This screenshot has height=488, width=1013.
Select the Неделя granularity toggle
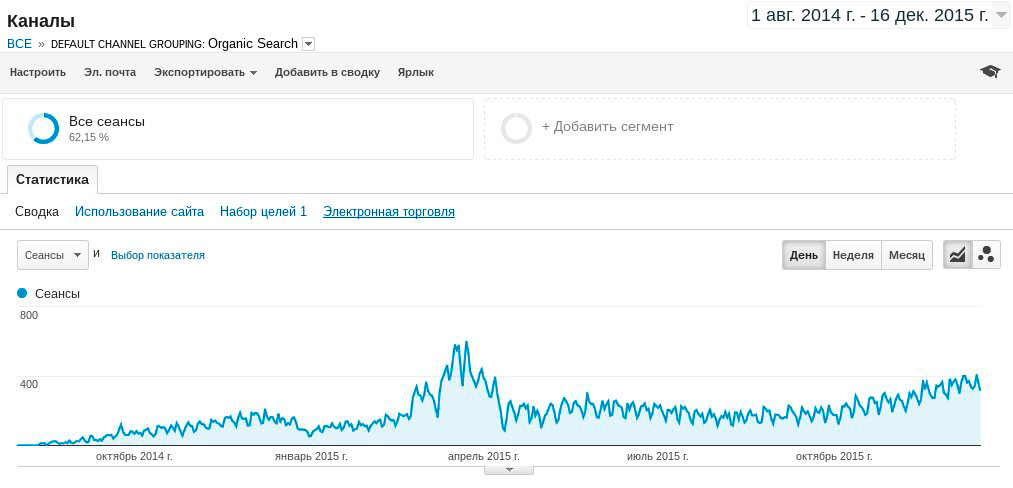tap(853, 255)
